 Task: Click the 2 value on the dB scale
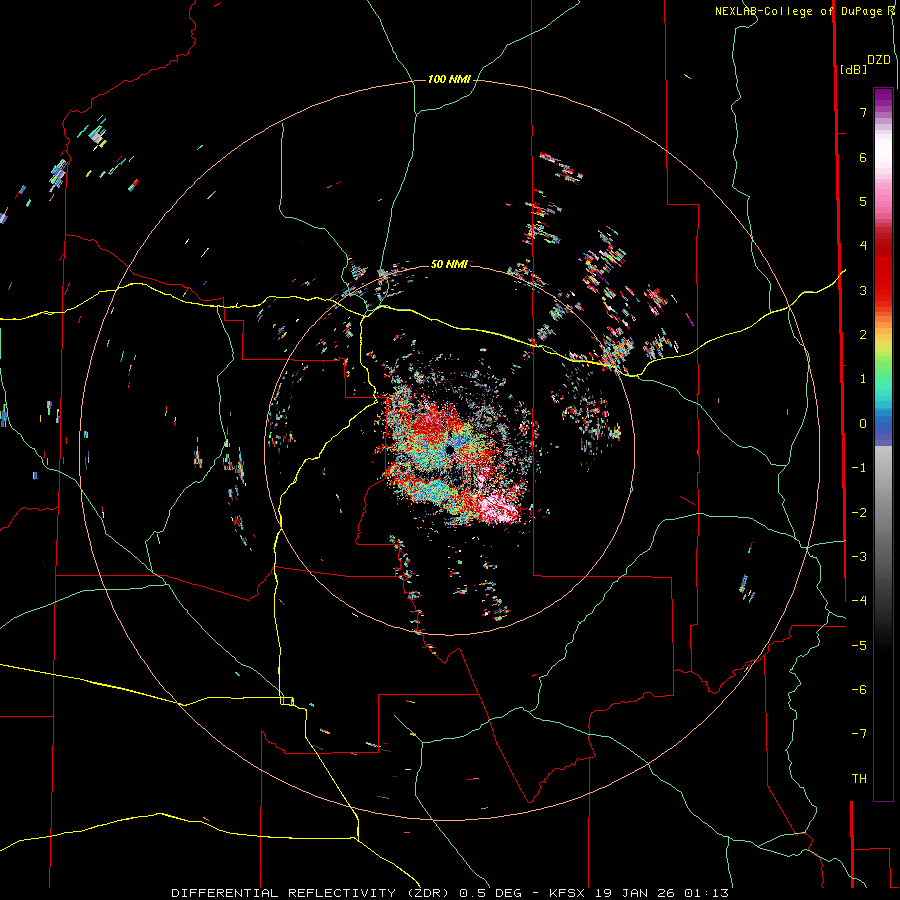(x=863, y=335)
